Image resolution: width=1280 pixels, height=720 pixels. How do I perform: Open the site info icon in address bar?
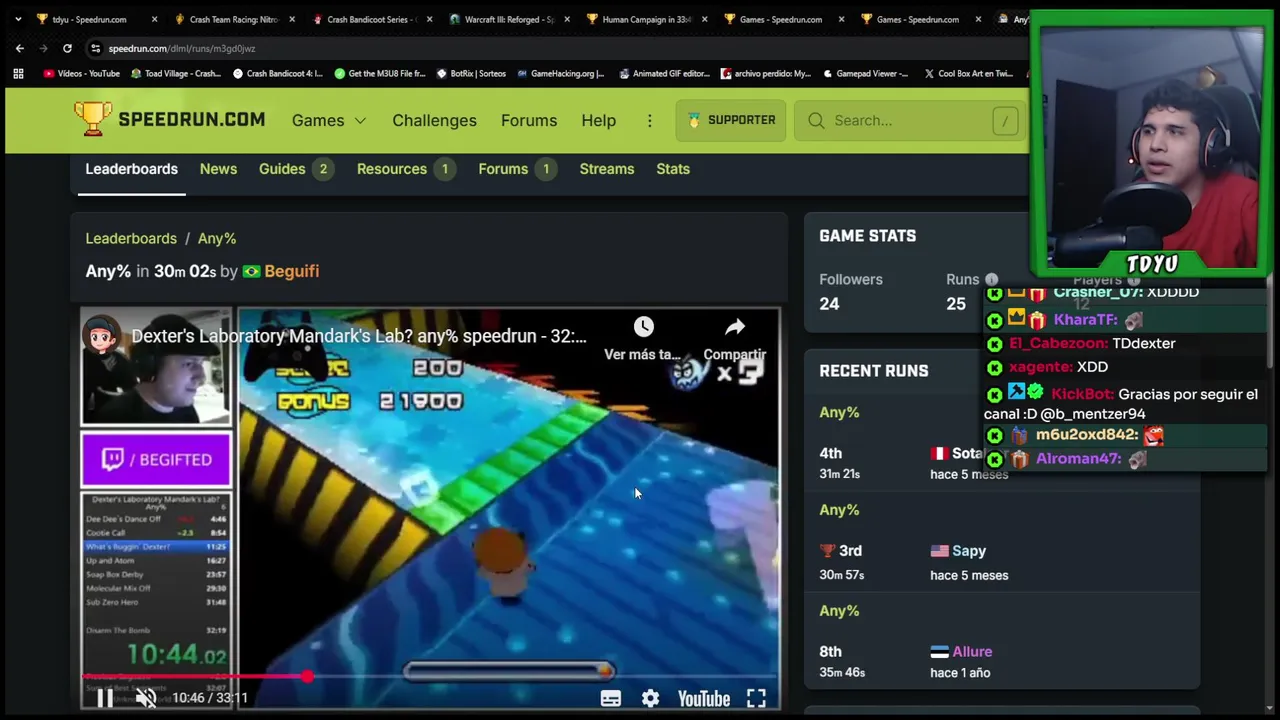(95, 48)
